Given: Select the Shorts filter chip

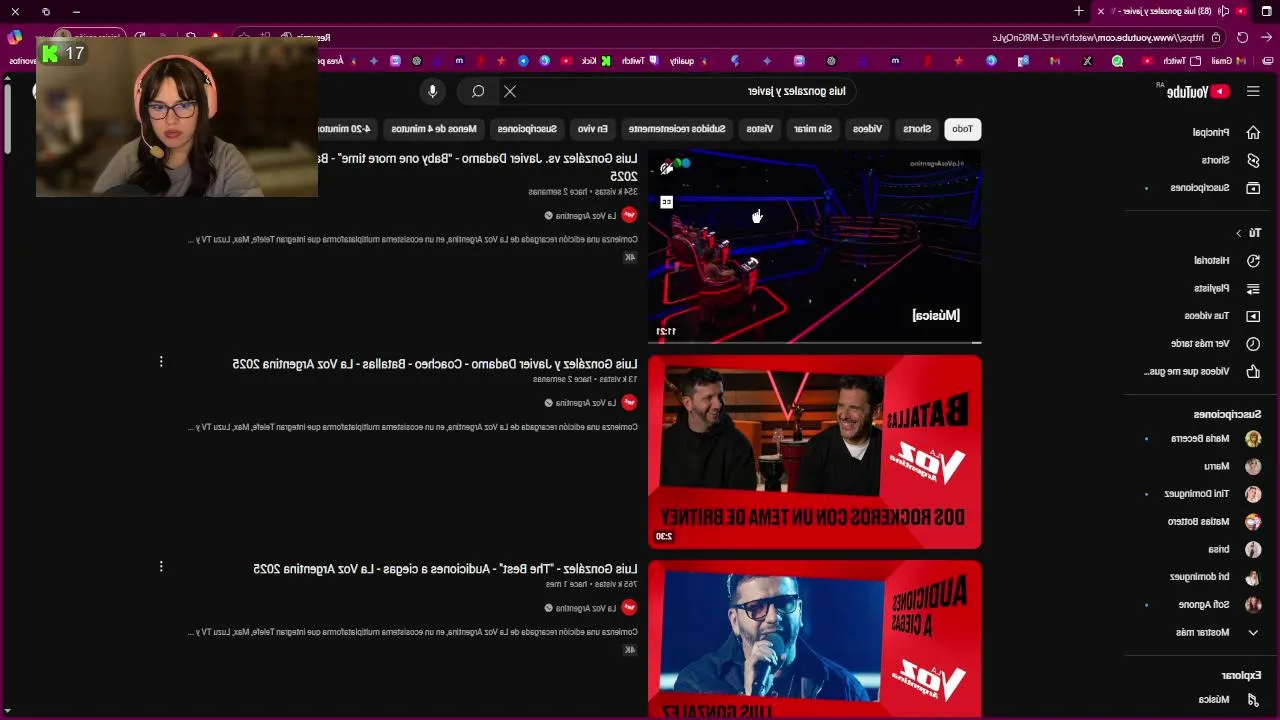Looking at the screenshot, I should pos(917,129).
